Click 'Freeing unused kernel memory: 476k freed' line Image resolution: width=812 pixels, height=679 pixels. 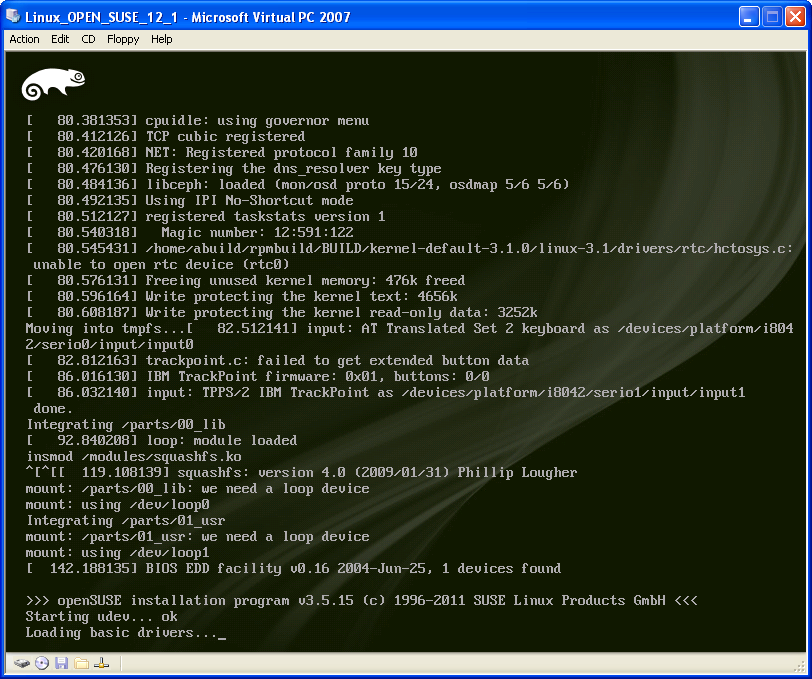point(245,281)
